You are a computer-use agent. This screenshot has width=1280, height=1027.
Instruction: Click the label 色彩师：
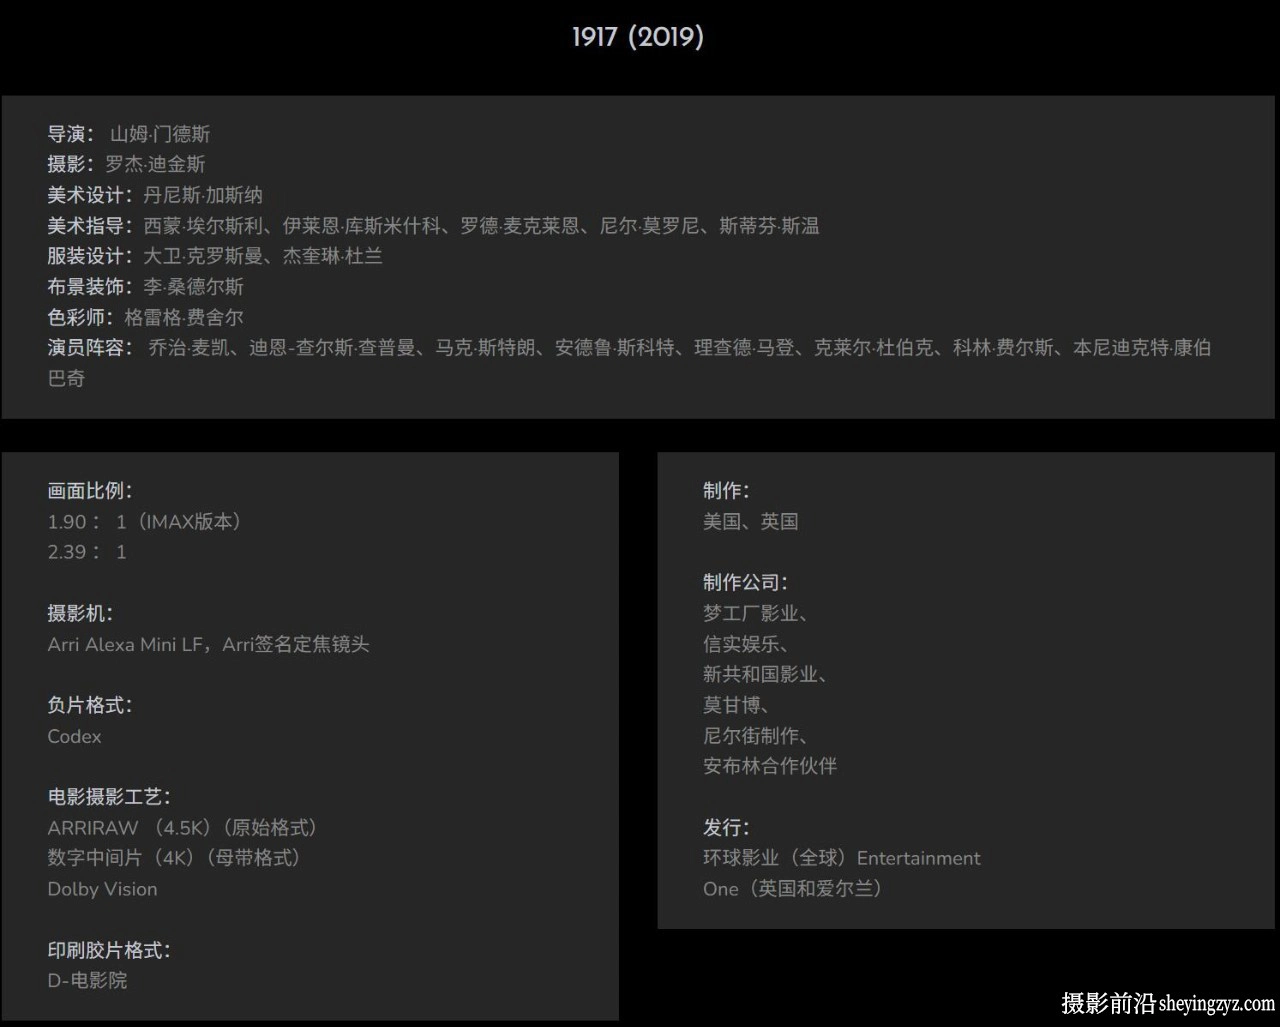click(82, 318)
